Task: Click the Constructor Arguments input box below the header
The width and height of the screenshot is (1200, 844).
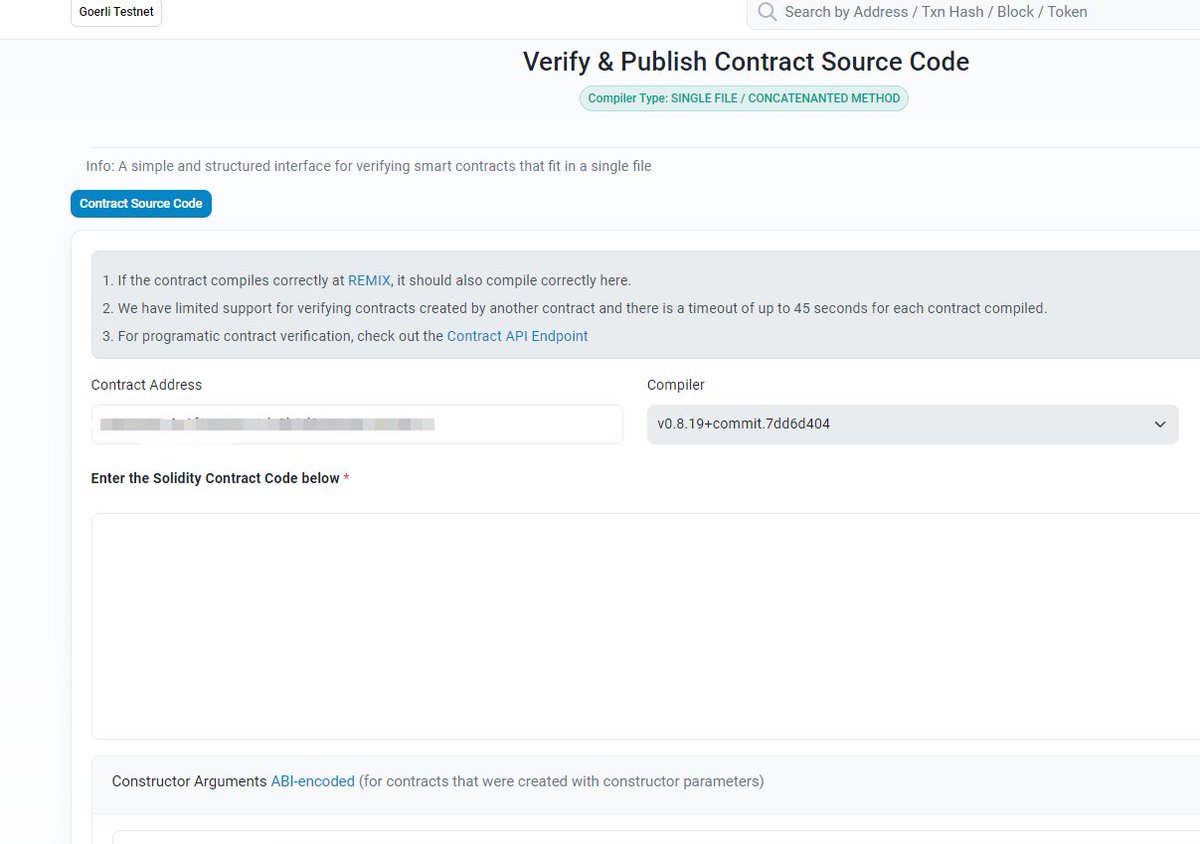Action: pyautogui.click(x=656, y=837)
